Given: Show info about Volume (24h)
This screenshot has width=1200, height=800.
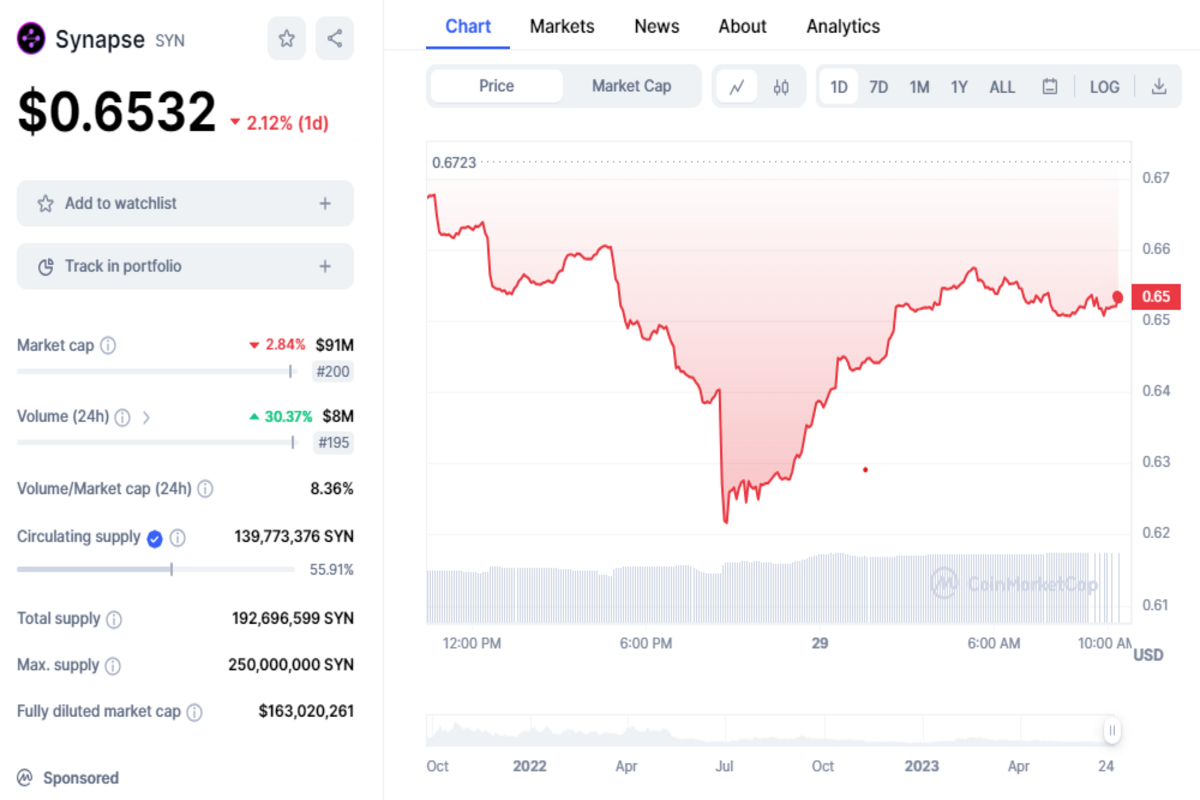Looking at the screenshot, I should pyautogui.click(x=123, y=417).
